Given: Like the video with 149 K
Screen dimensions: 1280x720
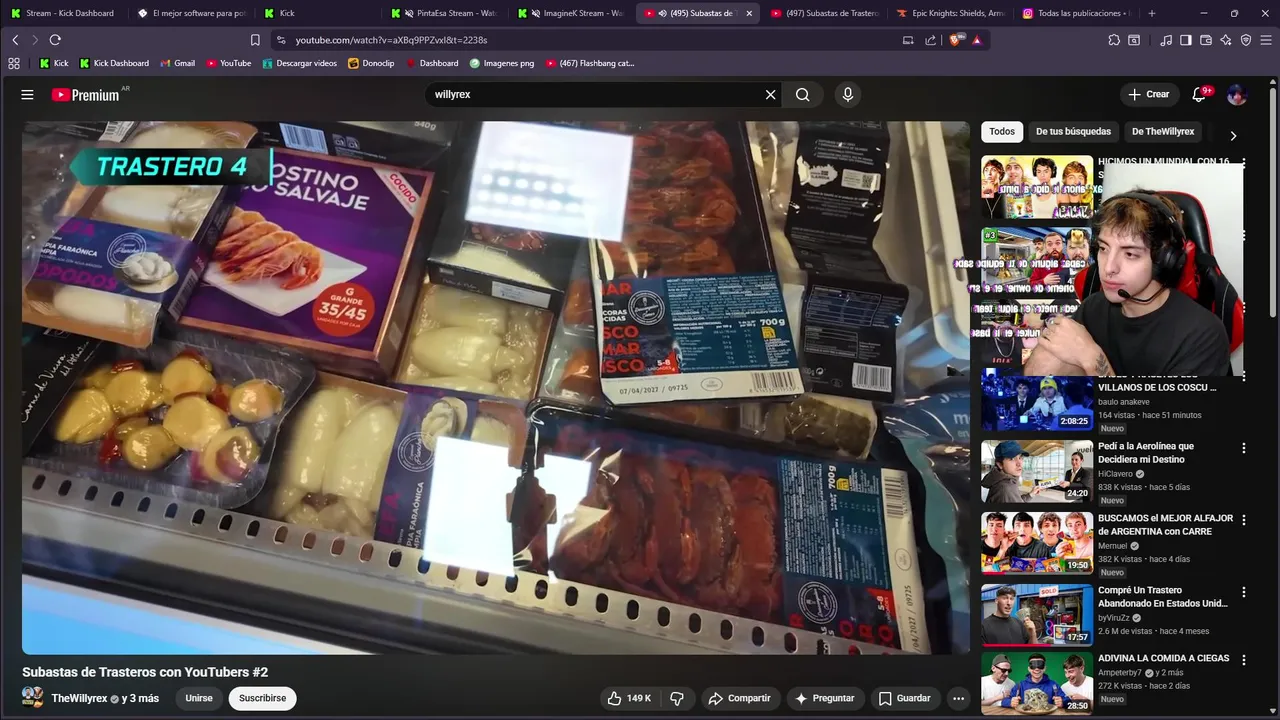Looking at the screenshot, I should [x=629, y=698].
